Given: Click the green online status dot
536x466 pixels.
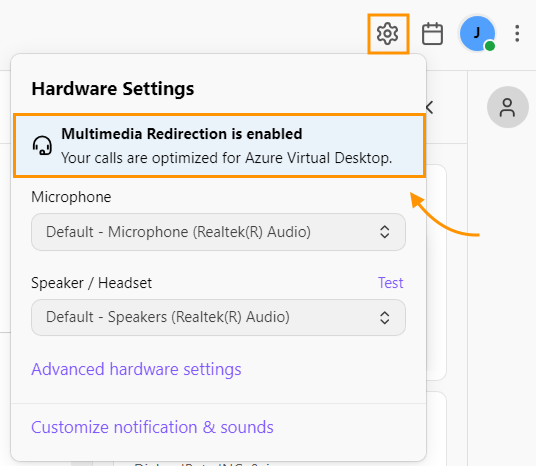Looking at the screenshot, I should point(490,45).
